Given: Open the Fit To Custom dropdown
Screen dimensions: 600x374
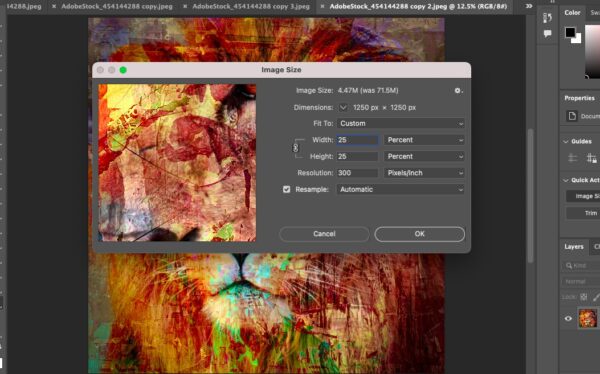Looking at the screenshot, I should pos(401,124).
